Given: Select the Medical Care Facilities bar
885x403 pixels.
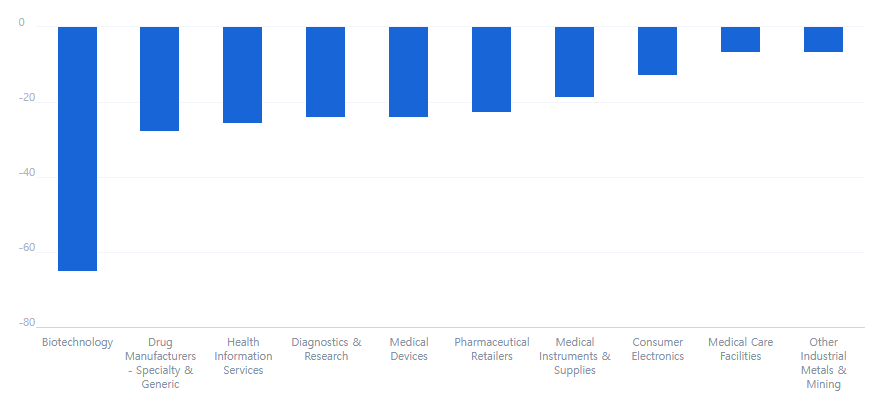Looking at the screenshot, I should tap(740, 39).
